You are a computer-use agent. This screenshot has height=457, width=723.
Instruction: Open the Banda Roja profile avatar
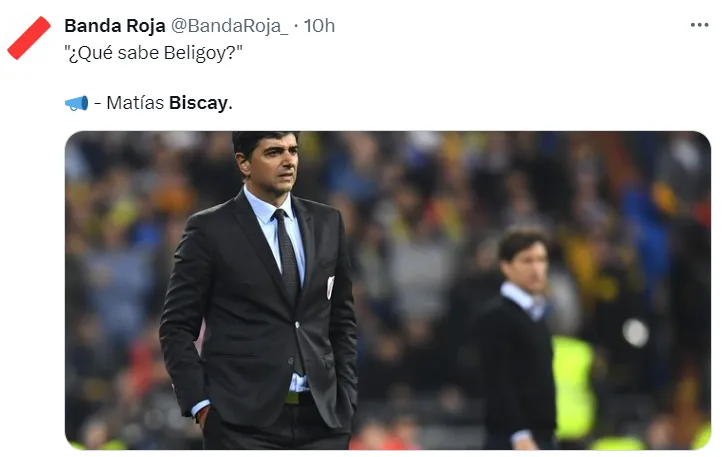(29, 36)
